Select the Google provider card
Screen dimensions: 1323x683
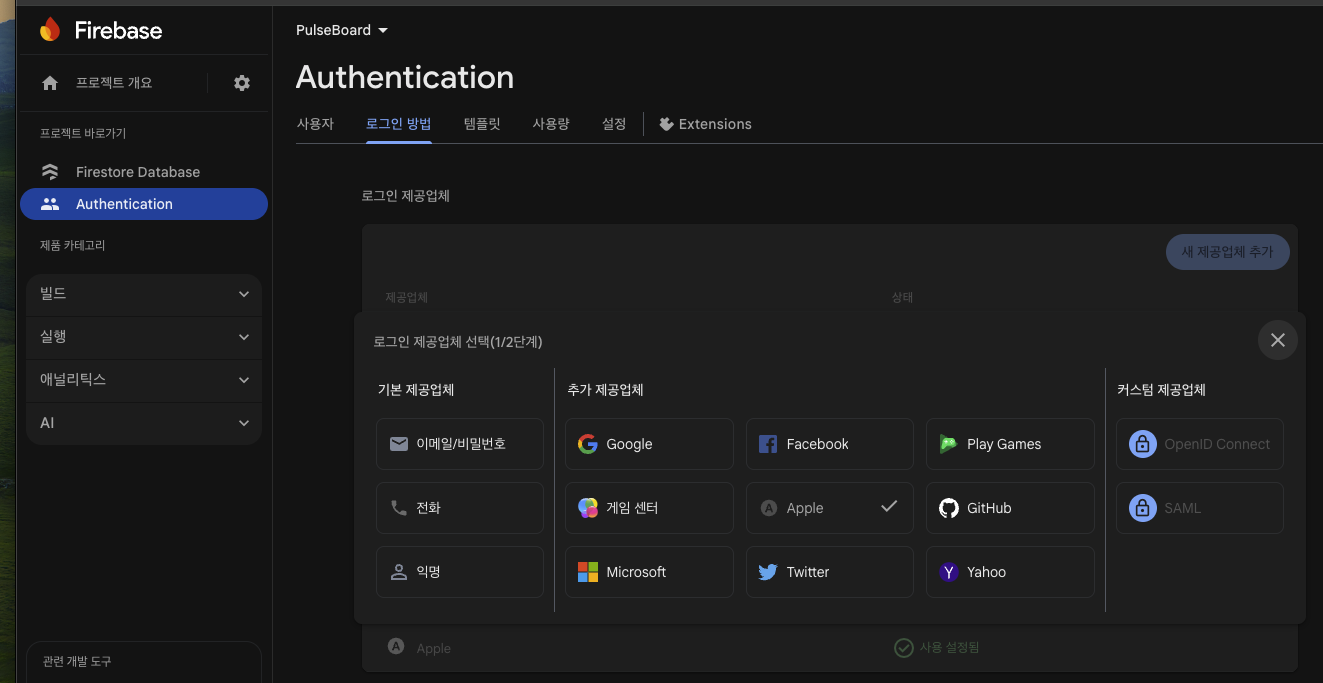[649, 444]
